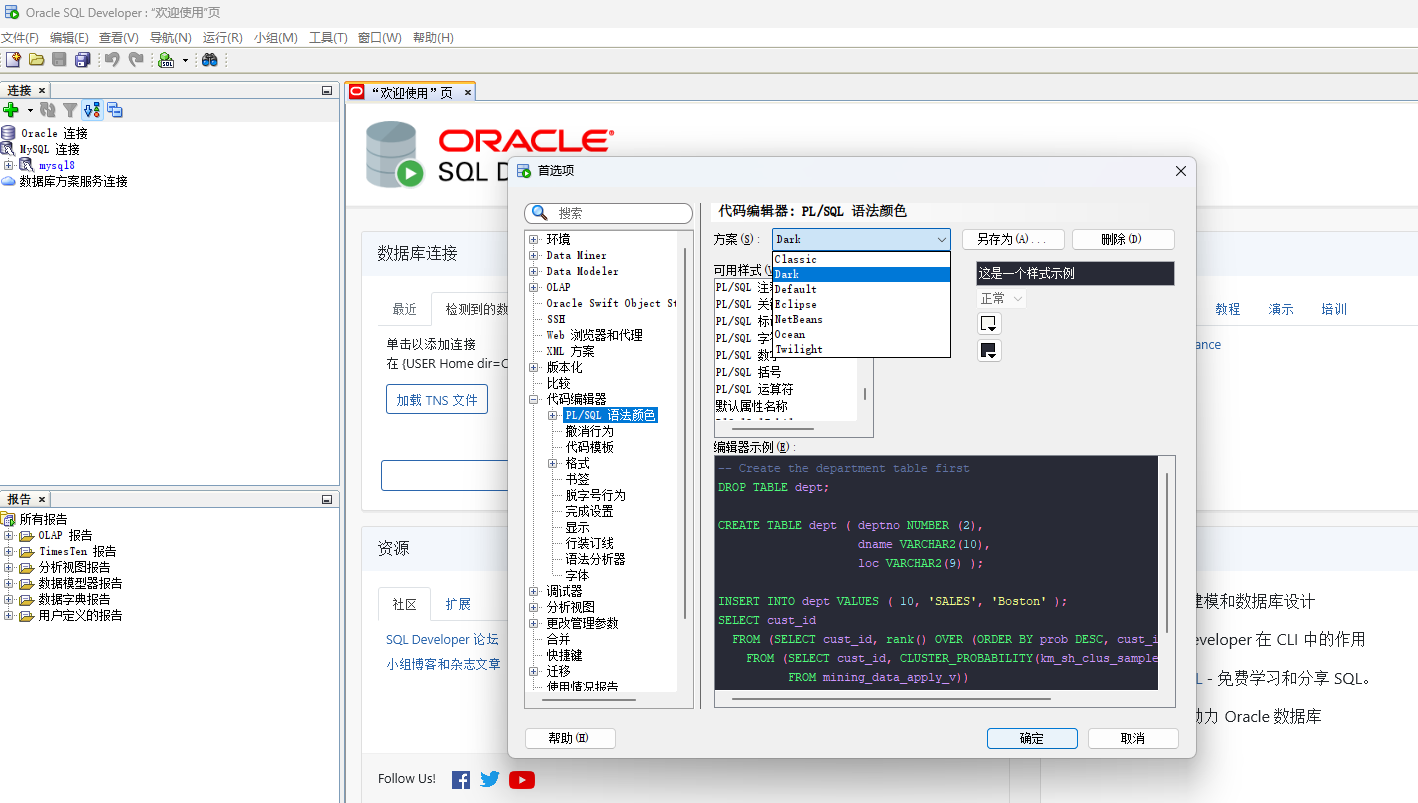Open dropdown arrow beside green plus icon

pos(30,110)
